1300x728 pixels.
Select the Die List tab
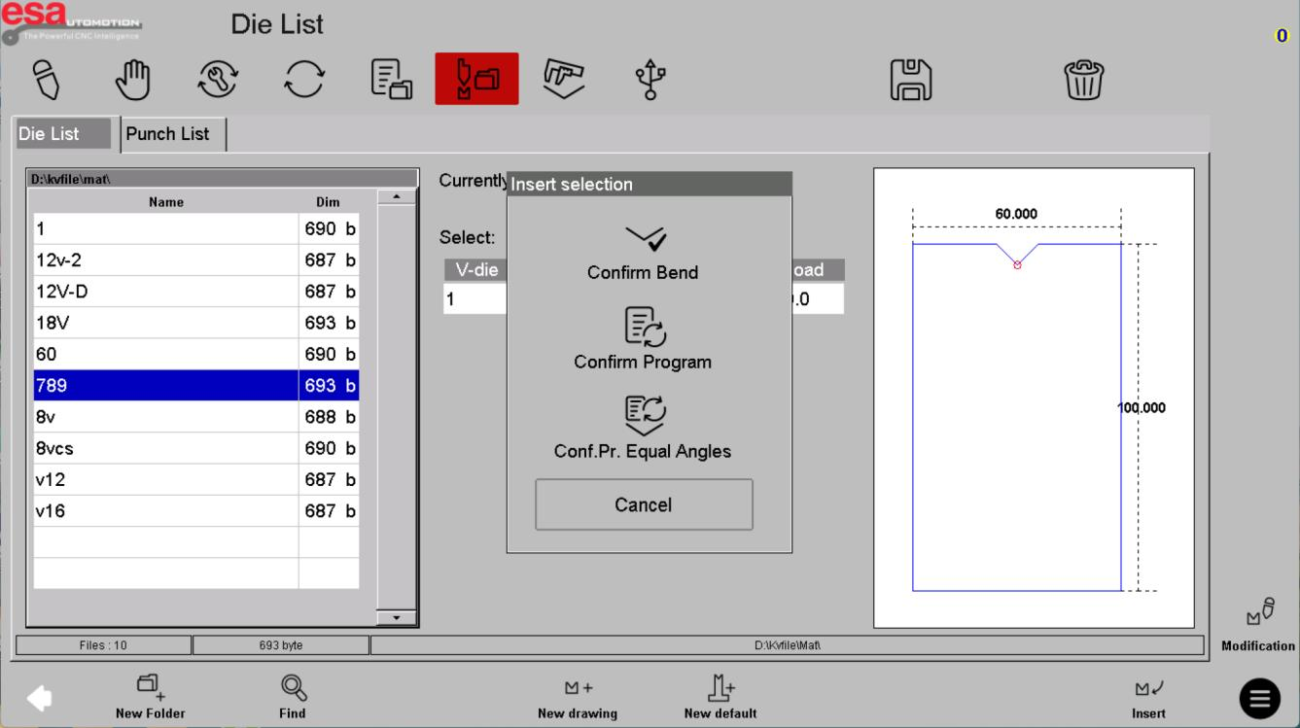pos(63,134)
